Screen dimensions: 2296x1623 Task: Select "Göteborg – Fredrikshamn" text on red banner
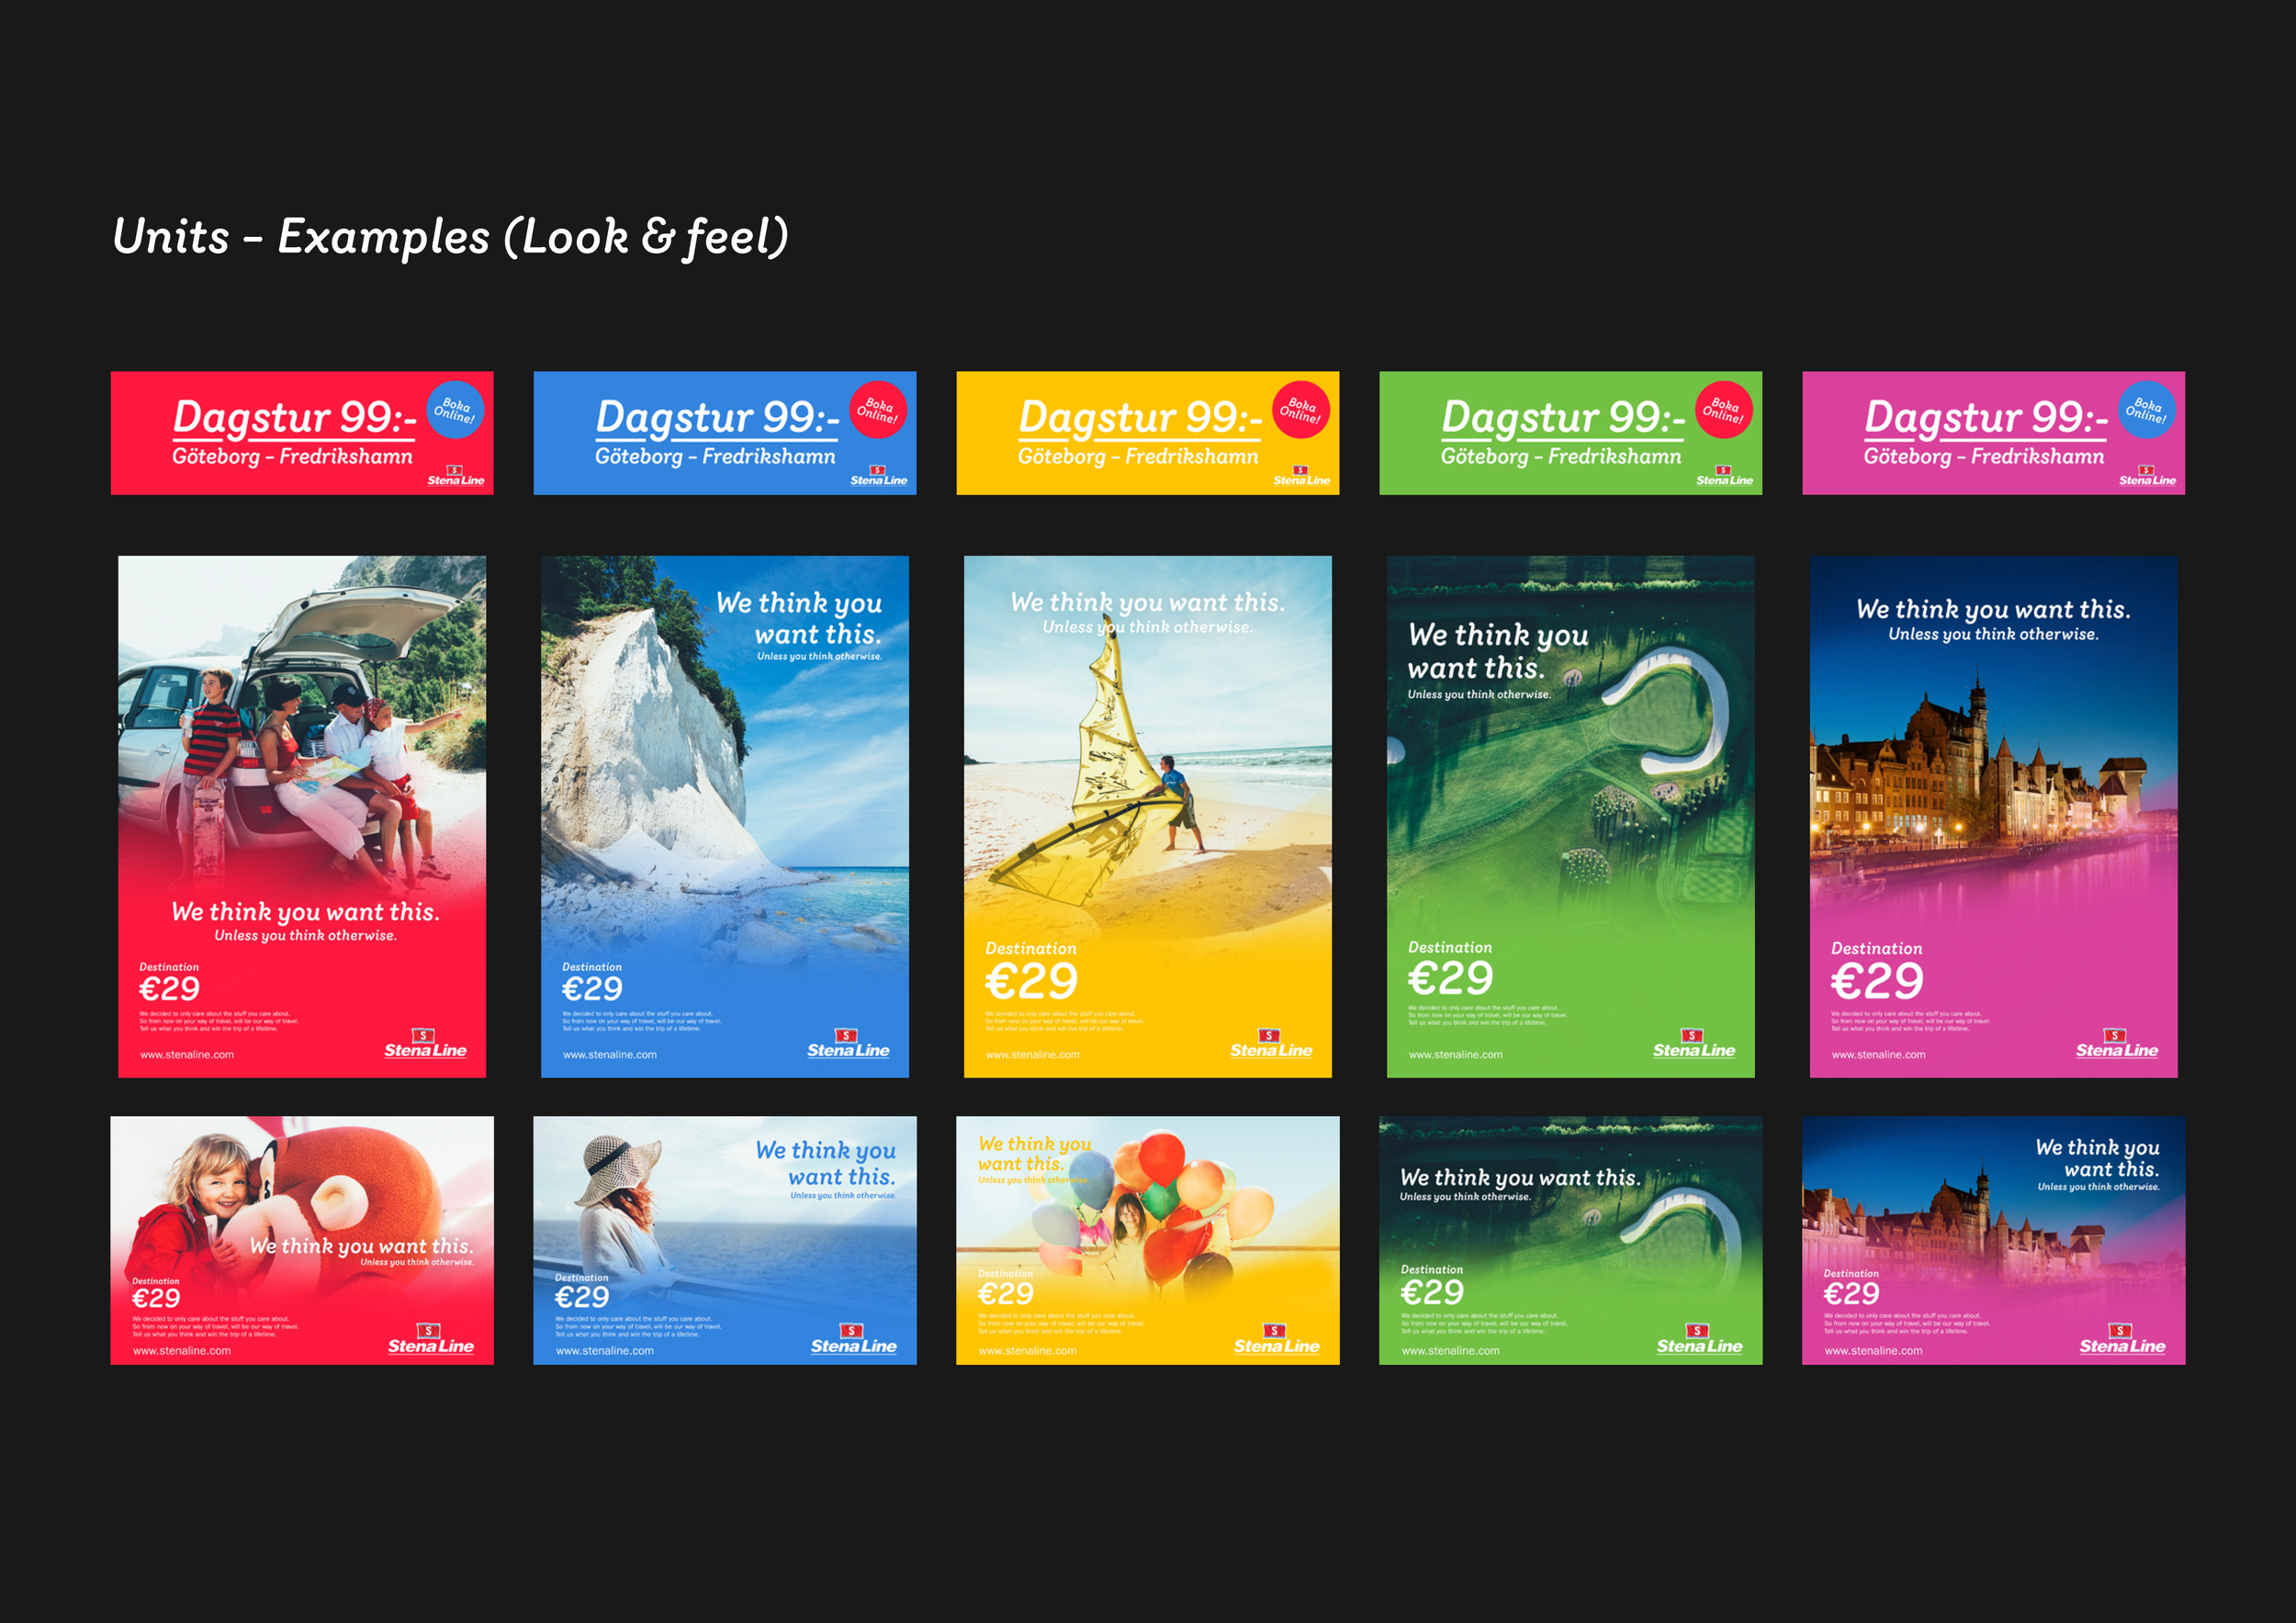tap(292, 457)
